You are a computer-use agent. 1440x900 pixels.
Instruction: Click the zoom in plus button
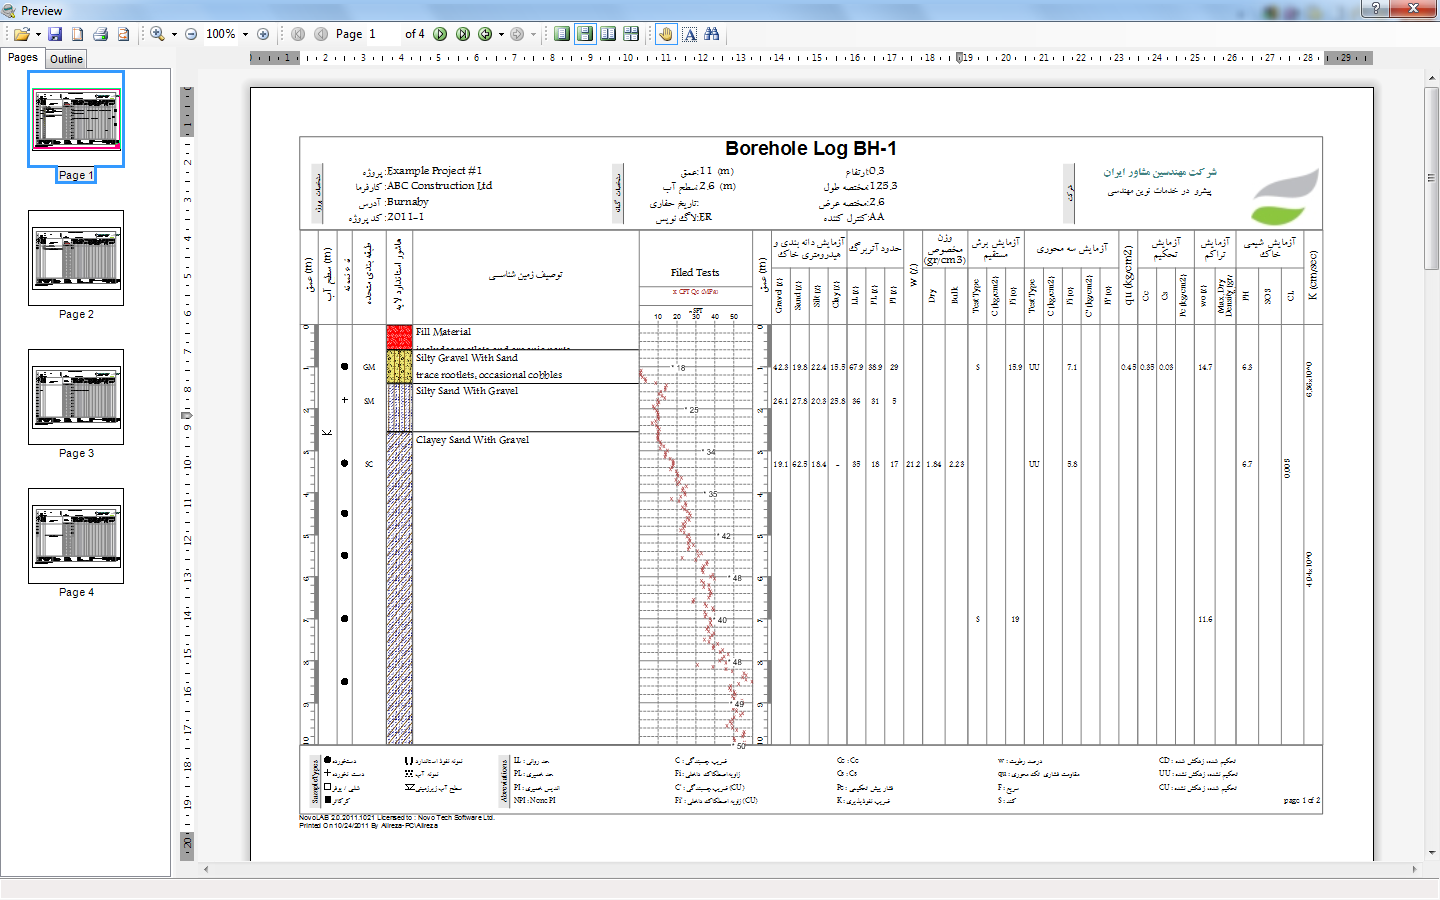click(x=263, y=34)
